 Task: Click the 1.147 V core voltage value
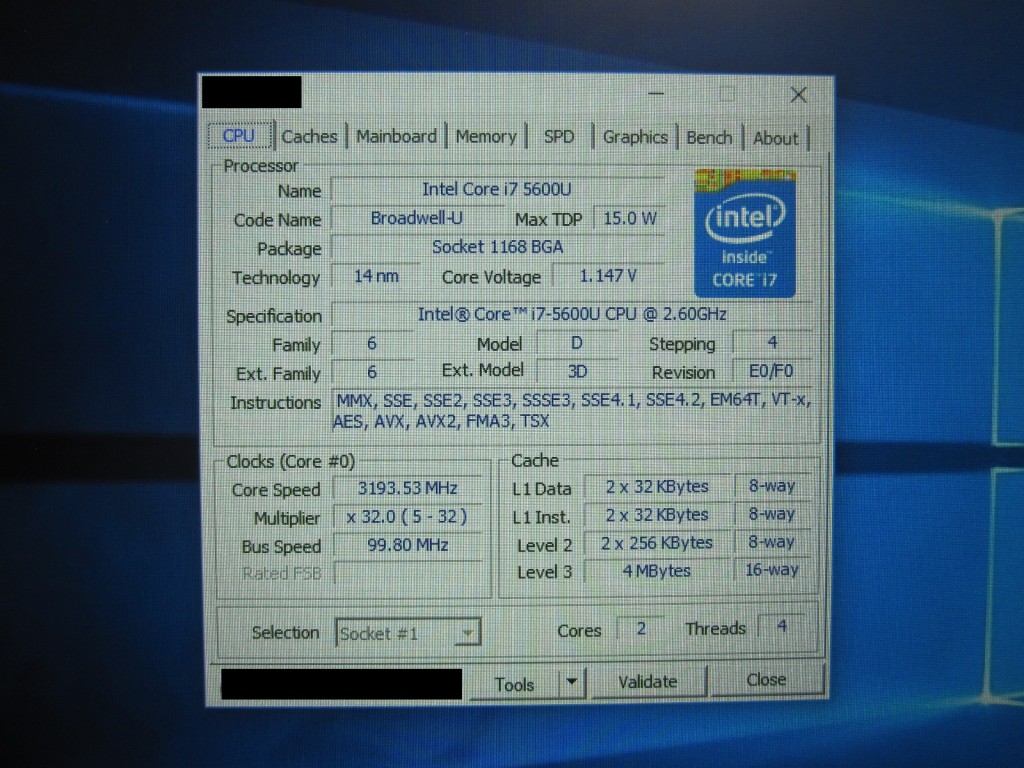pyautogui.click(x=608, y=276)
